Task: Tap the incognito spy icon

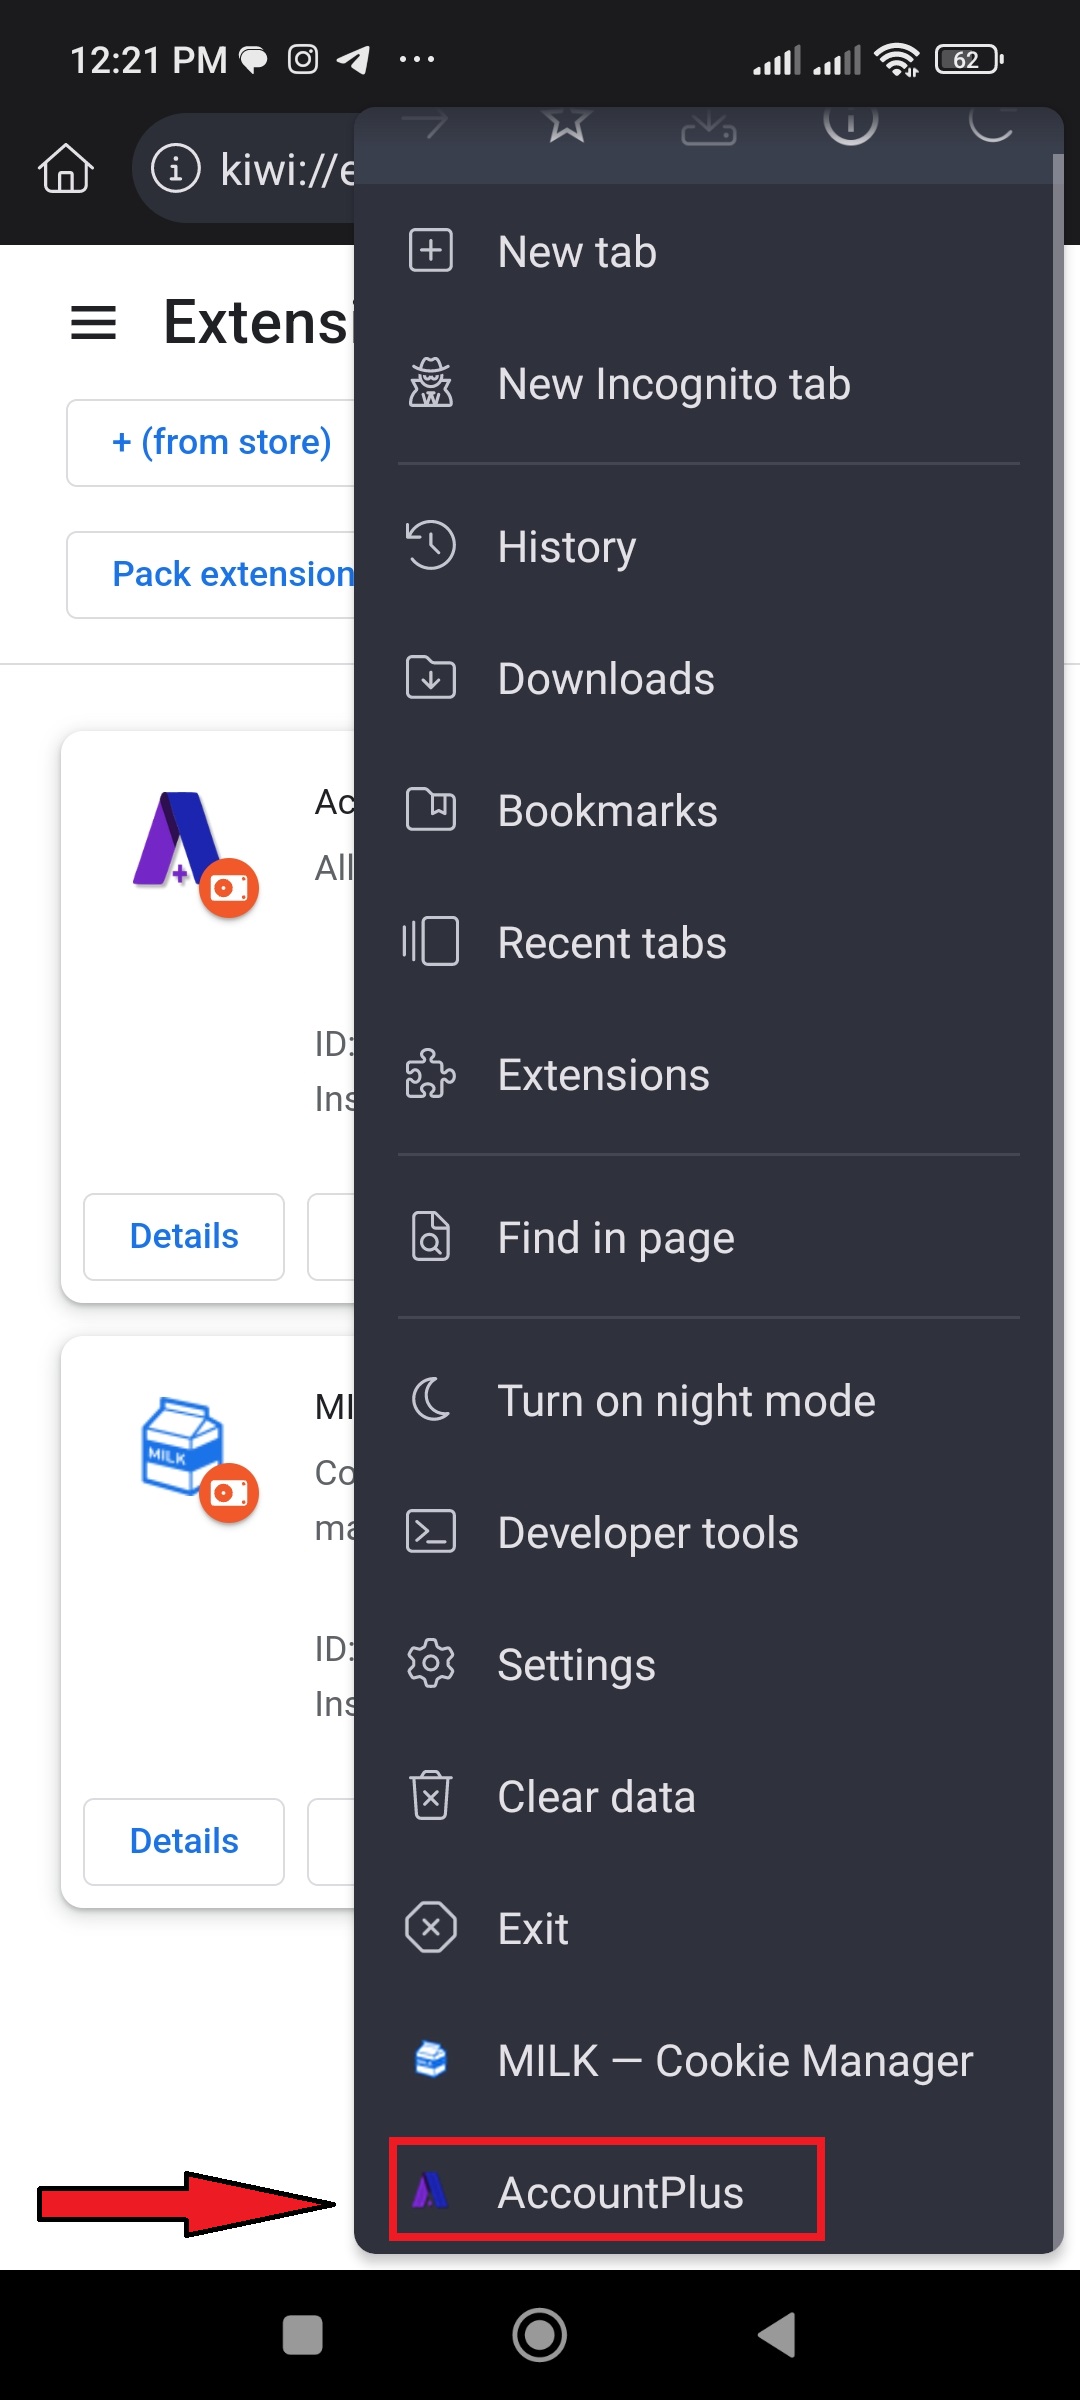Action: coord(431,382)
